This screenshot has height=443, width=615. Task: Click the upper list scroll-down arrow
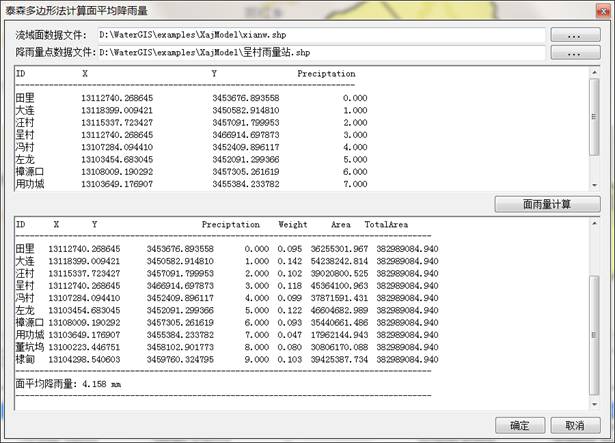point(595,185)
